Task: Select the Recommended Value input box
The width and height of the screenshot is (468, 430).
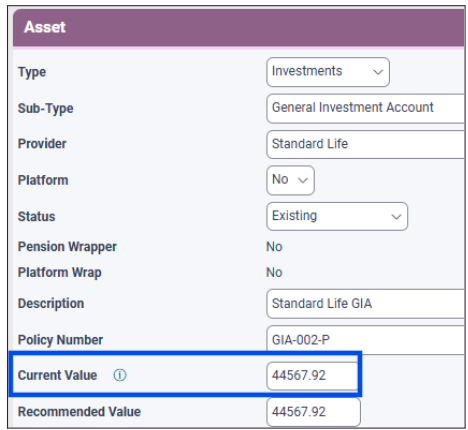Action: tap(313, 412)
